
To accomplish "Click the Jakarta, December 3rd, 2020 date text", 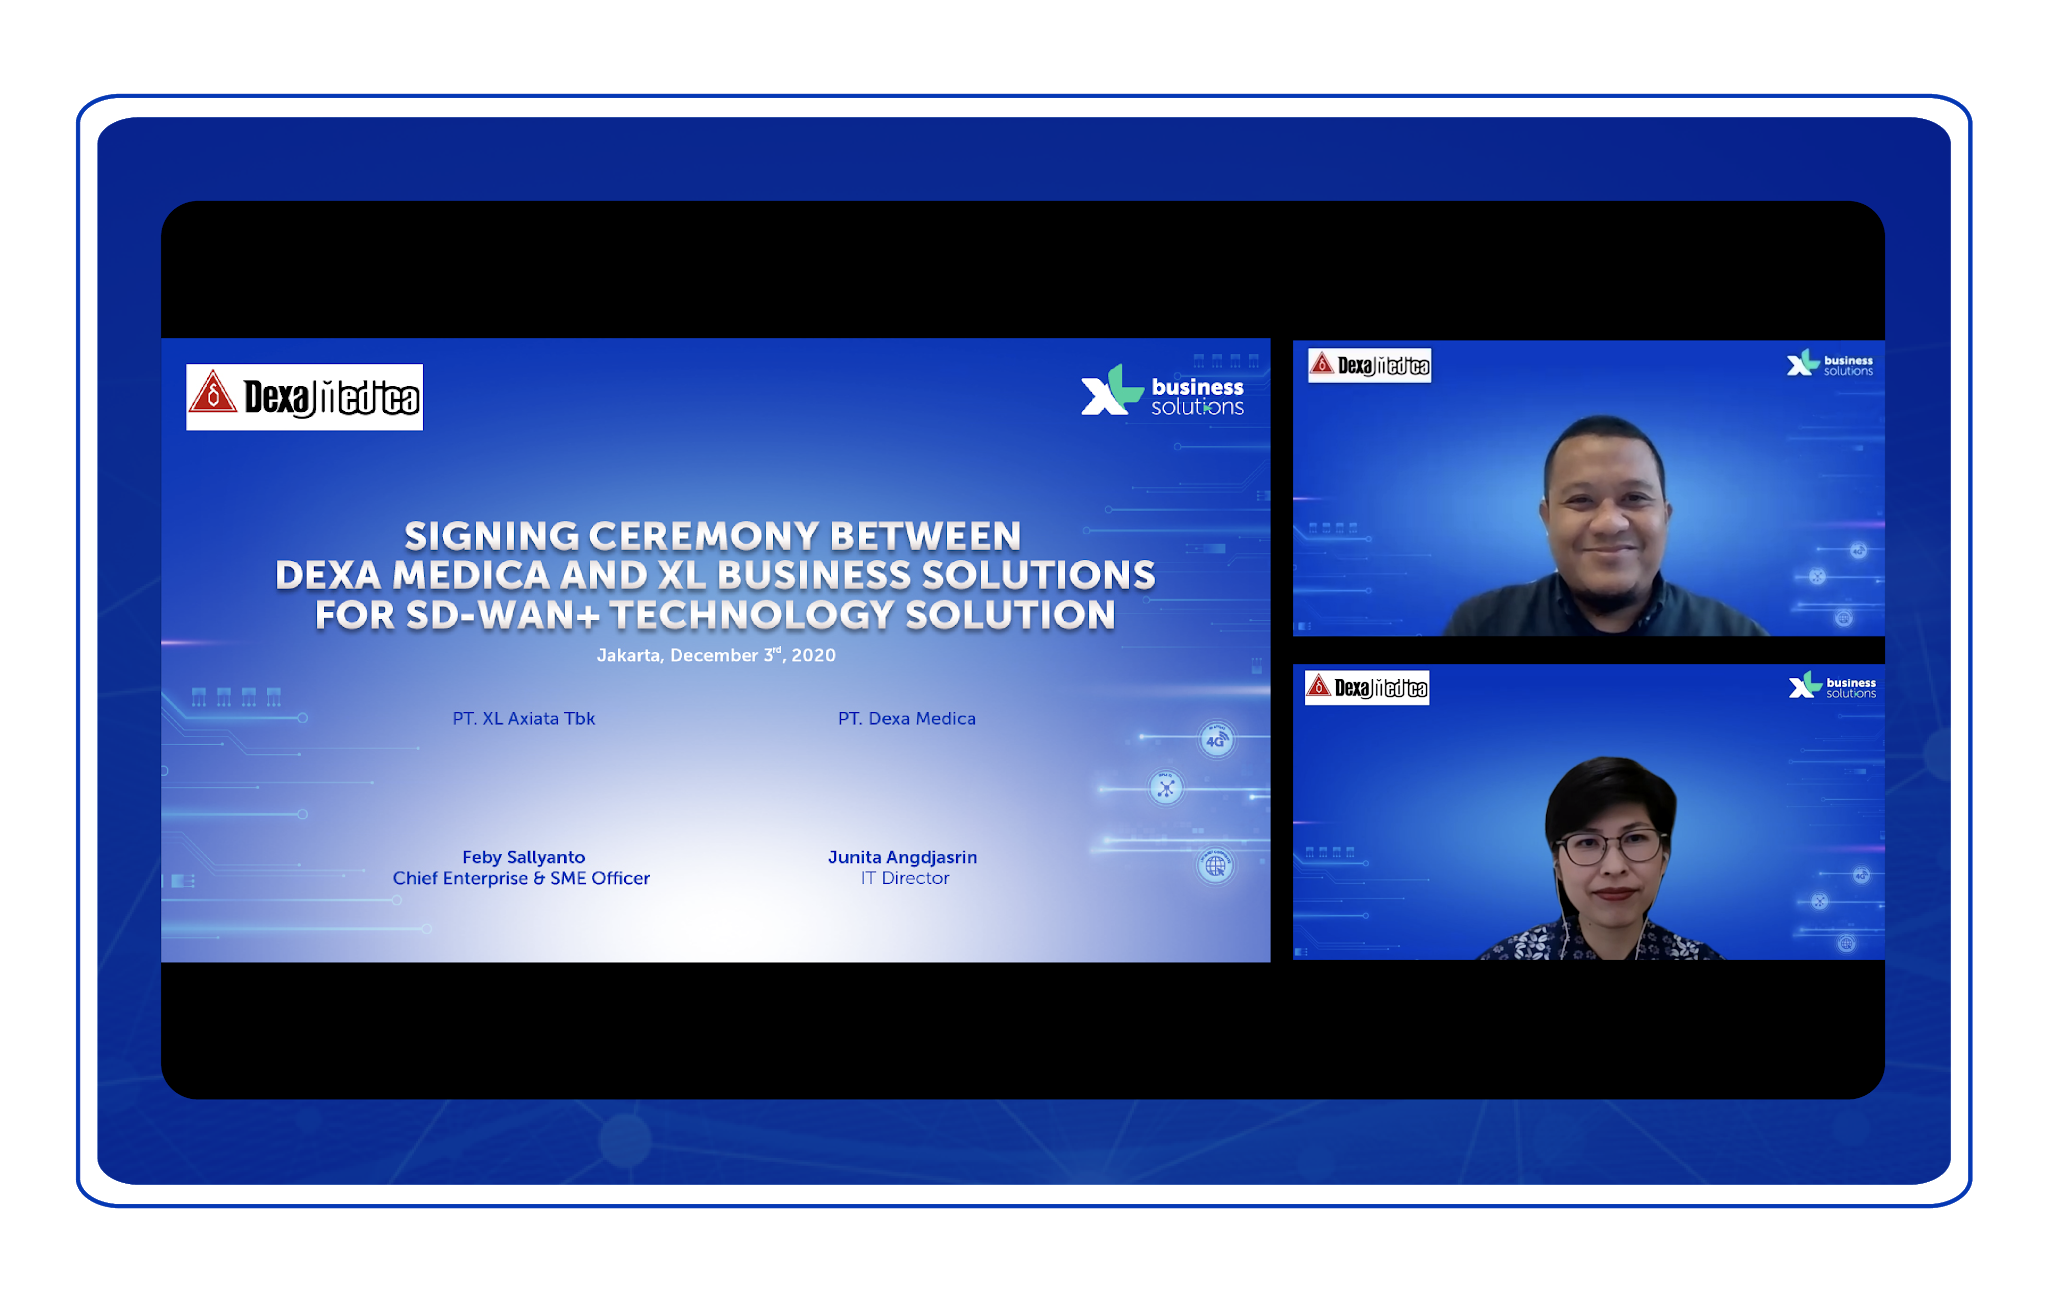I will (716, 655).
